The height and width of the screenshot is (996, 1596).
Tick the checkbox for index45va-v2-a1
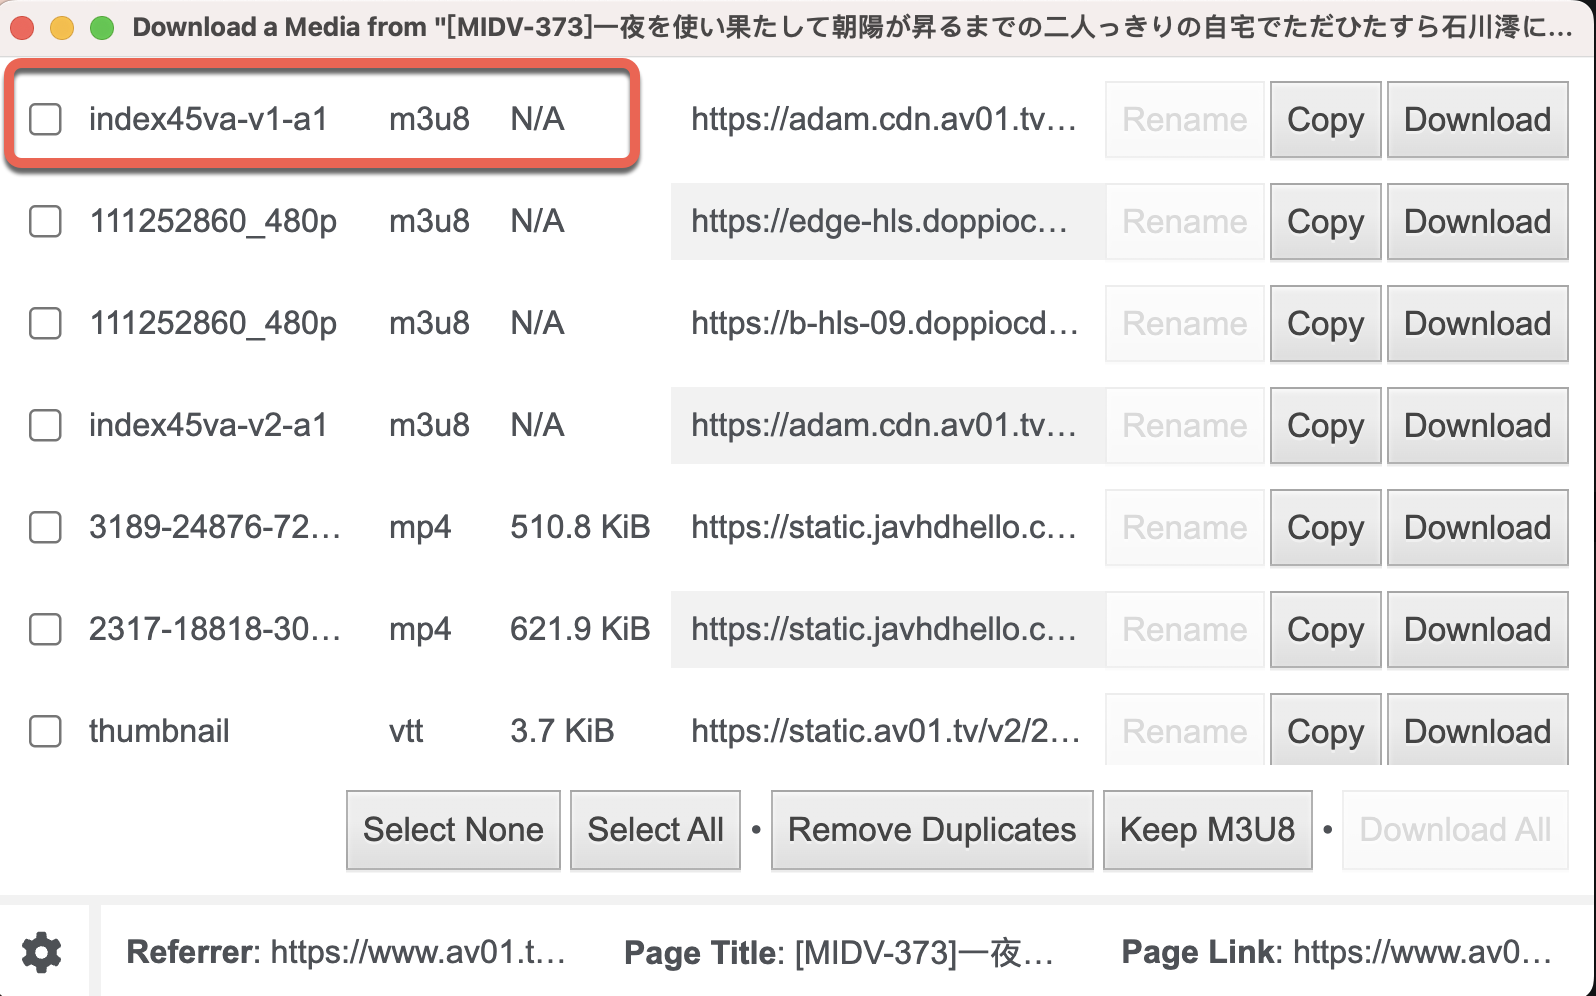tap(45, 425)
